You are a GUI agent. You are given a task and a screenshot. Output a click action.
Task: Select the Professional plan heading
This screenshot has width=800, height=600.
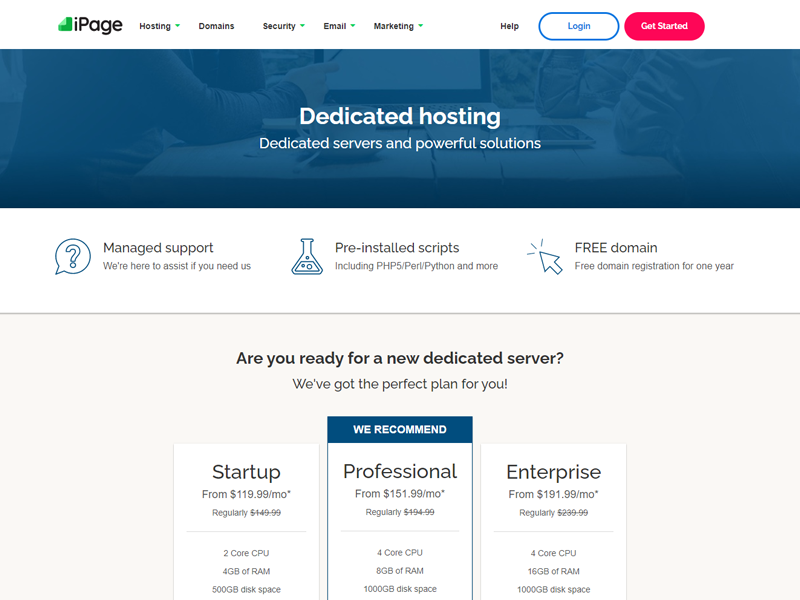[400, 471]
